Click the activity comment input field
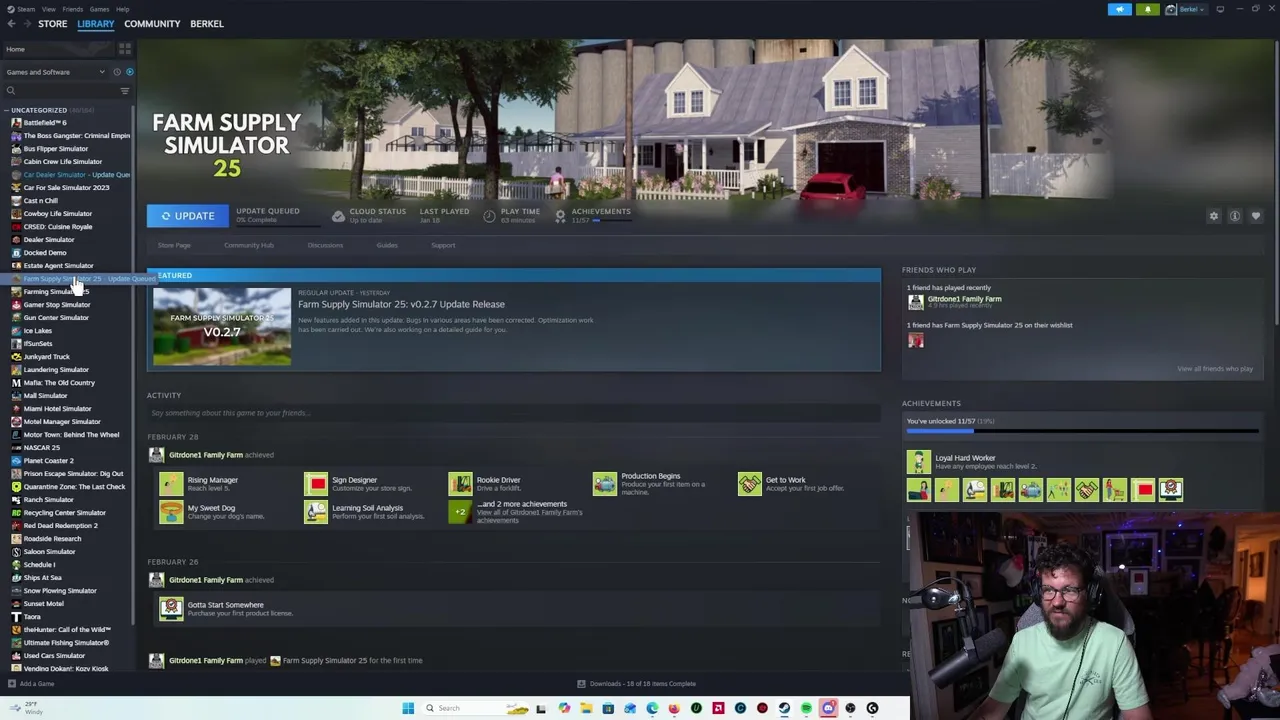This screenshot has height=720, width=1280. click(x=514, y=413)
